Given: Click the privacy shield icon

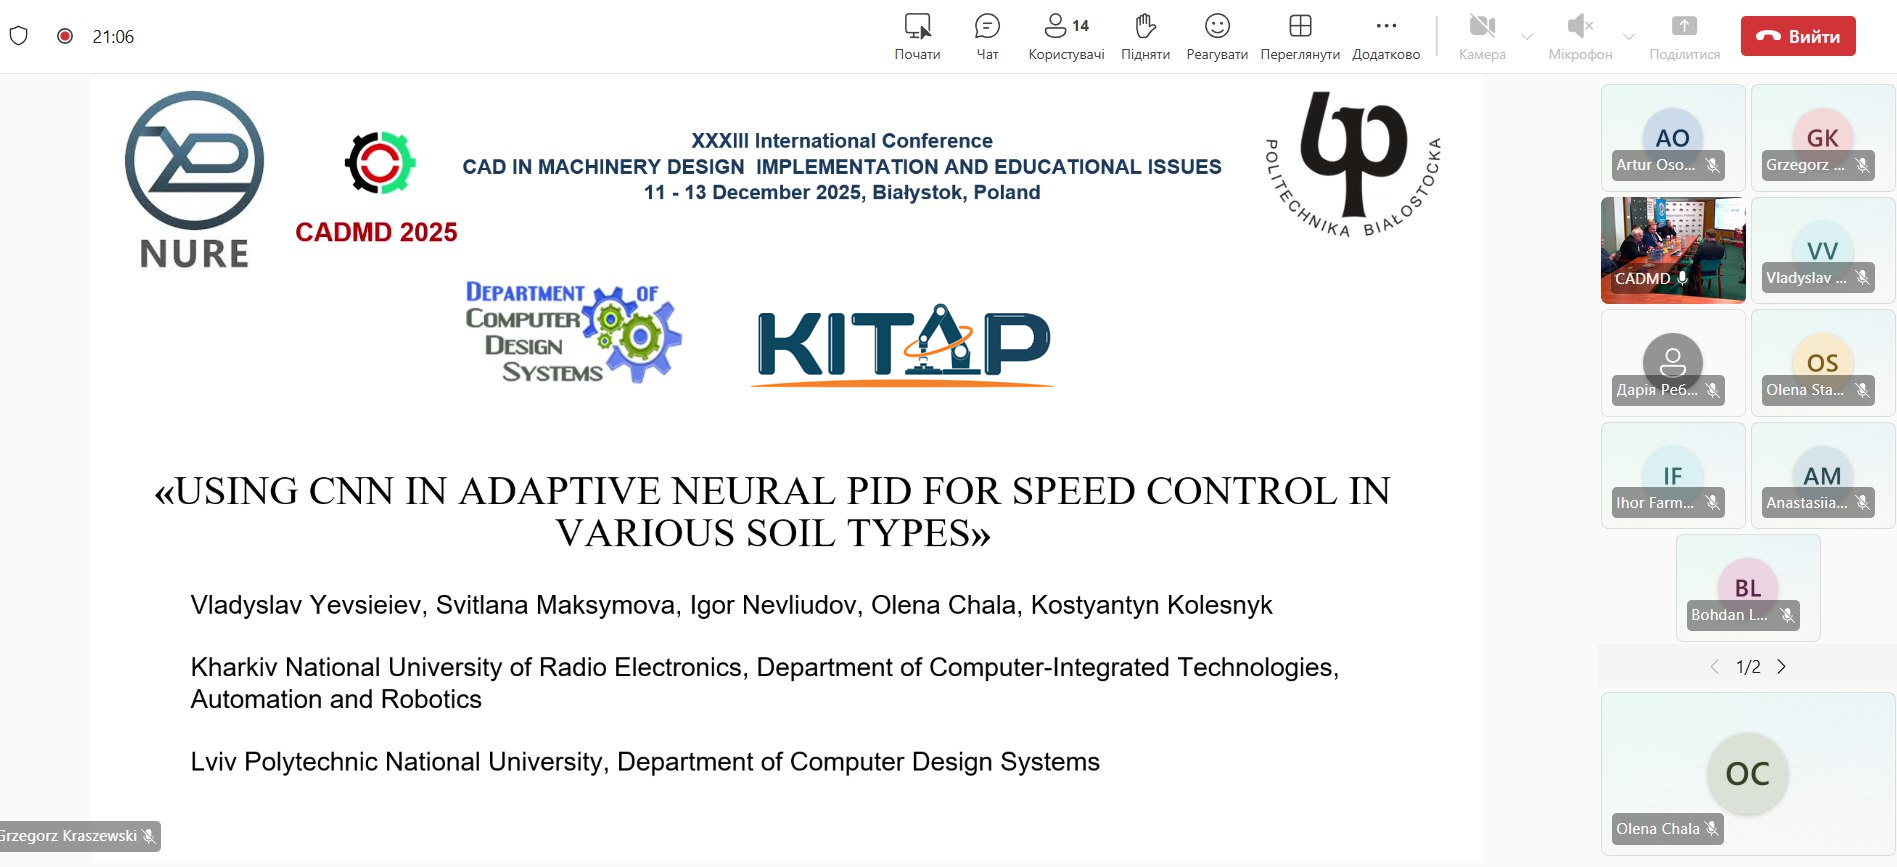Looking at the screenshot, I should 18,36.
